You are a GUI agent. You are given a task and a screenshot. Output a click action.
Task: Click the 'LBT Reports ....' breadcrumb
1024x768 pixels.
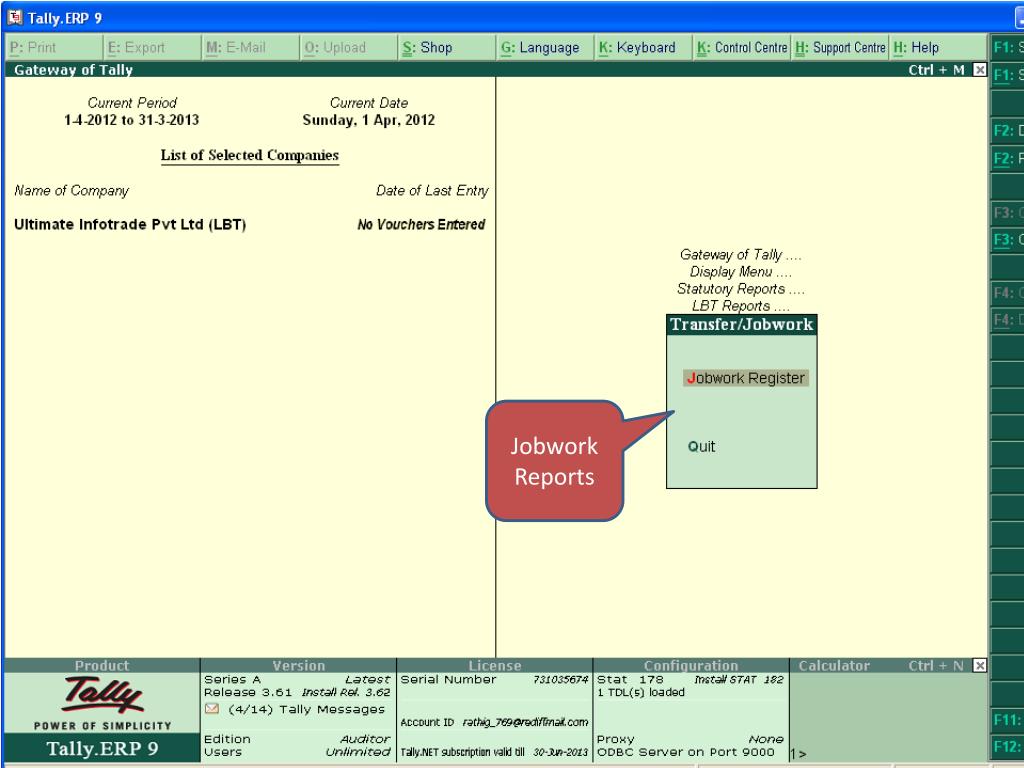point(741,306)
